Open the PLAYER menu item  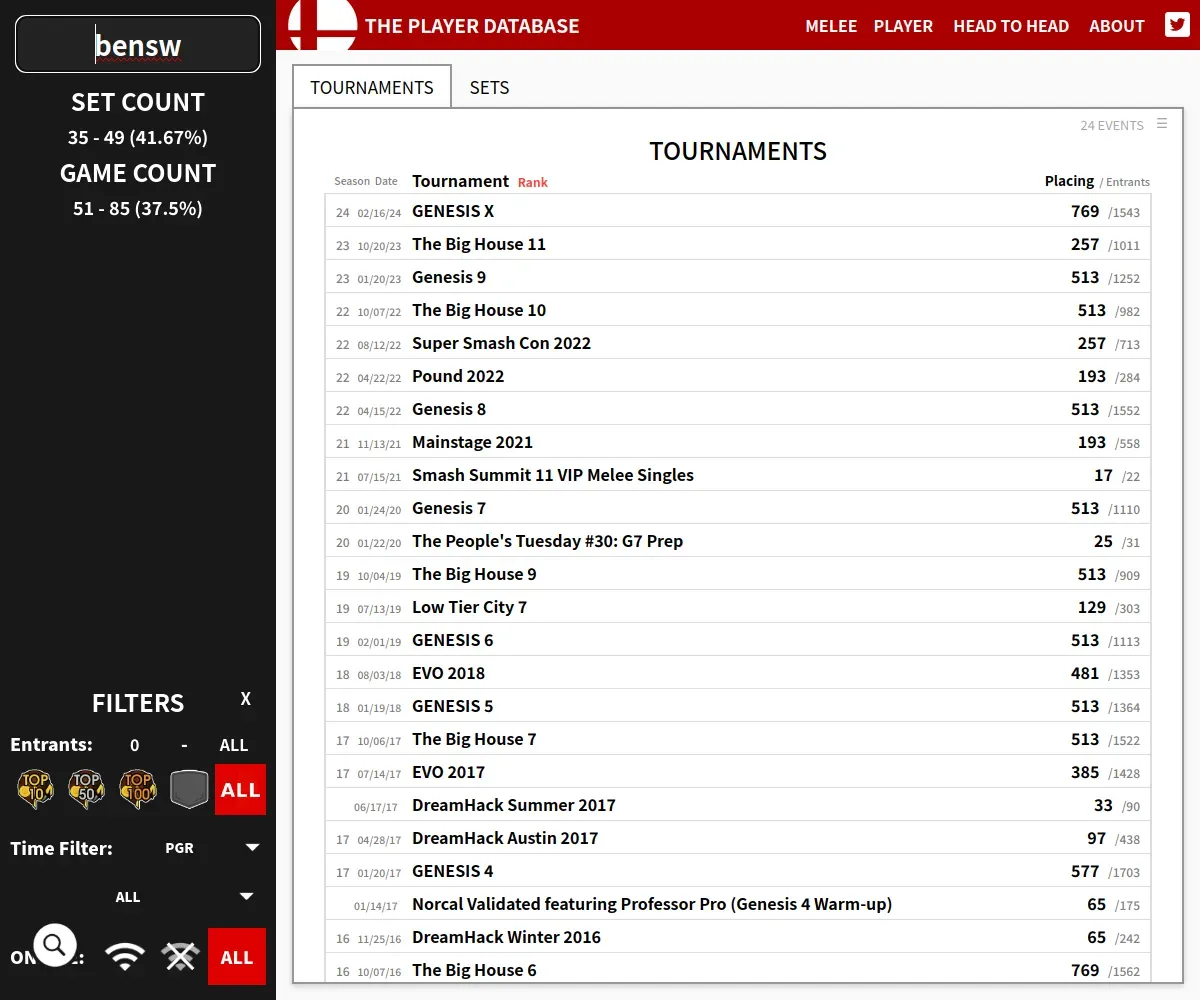point(903,26)
